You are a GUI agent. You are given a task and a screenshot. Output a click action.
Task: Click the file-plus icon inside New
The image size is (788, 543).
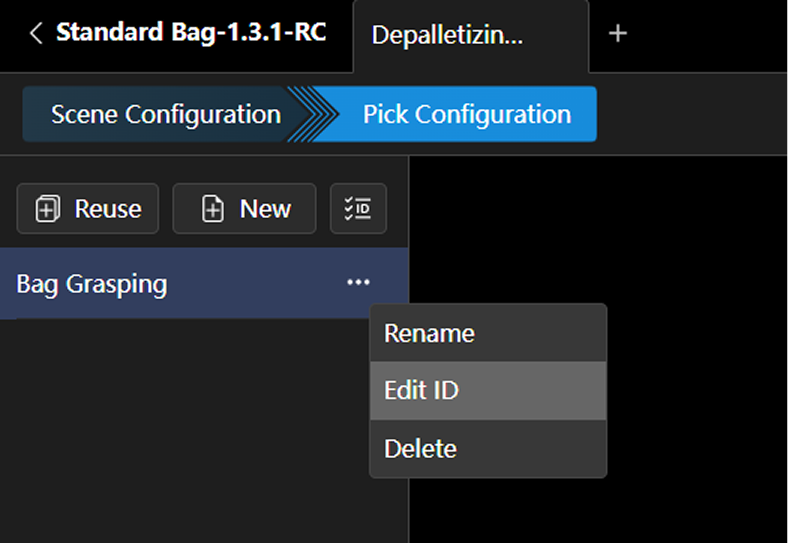point(213,209)
